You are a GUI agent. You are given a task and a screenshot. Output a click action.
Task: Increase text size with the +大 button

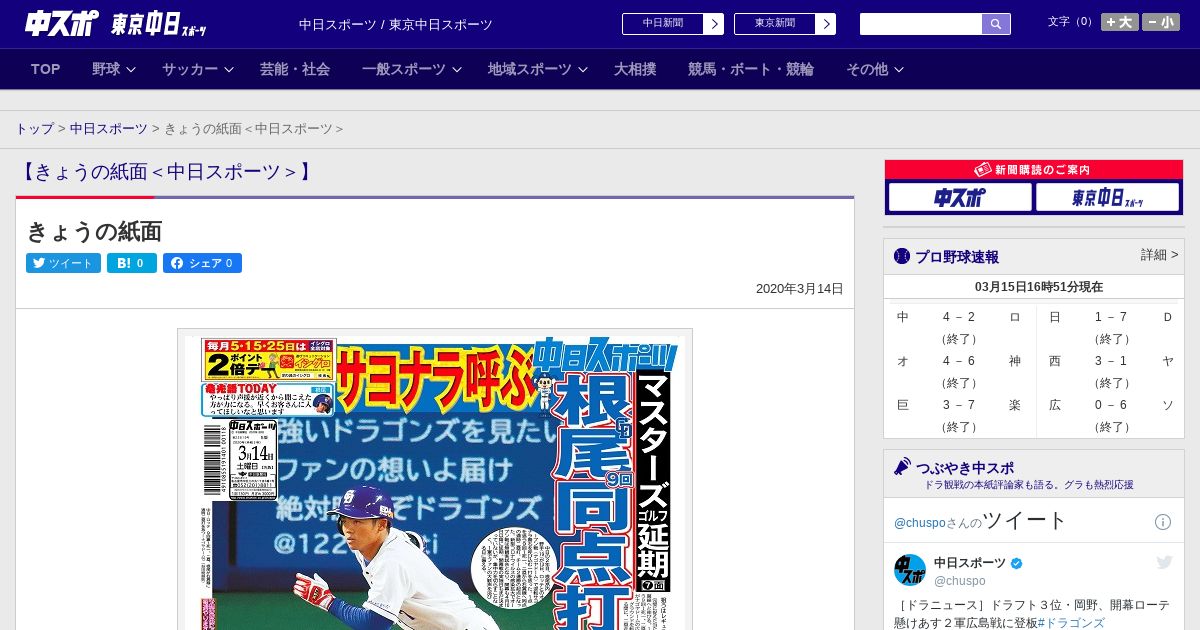coord(1119,22)
